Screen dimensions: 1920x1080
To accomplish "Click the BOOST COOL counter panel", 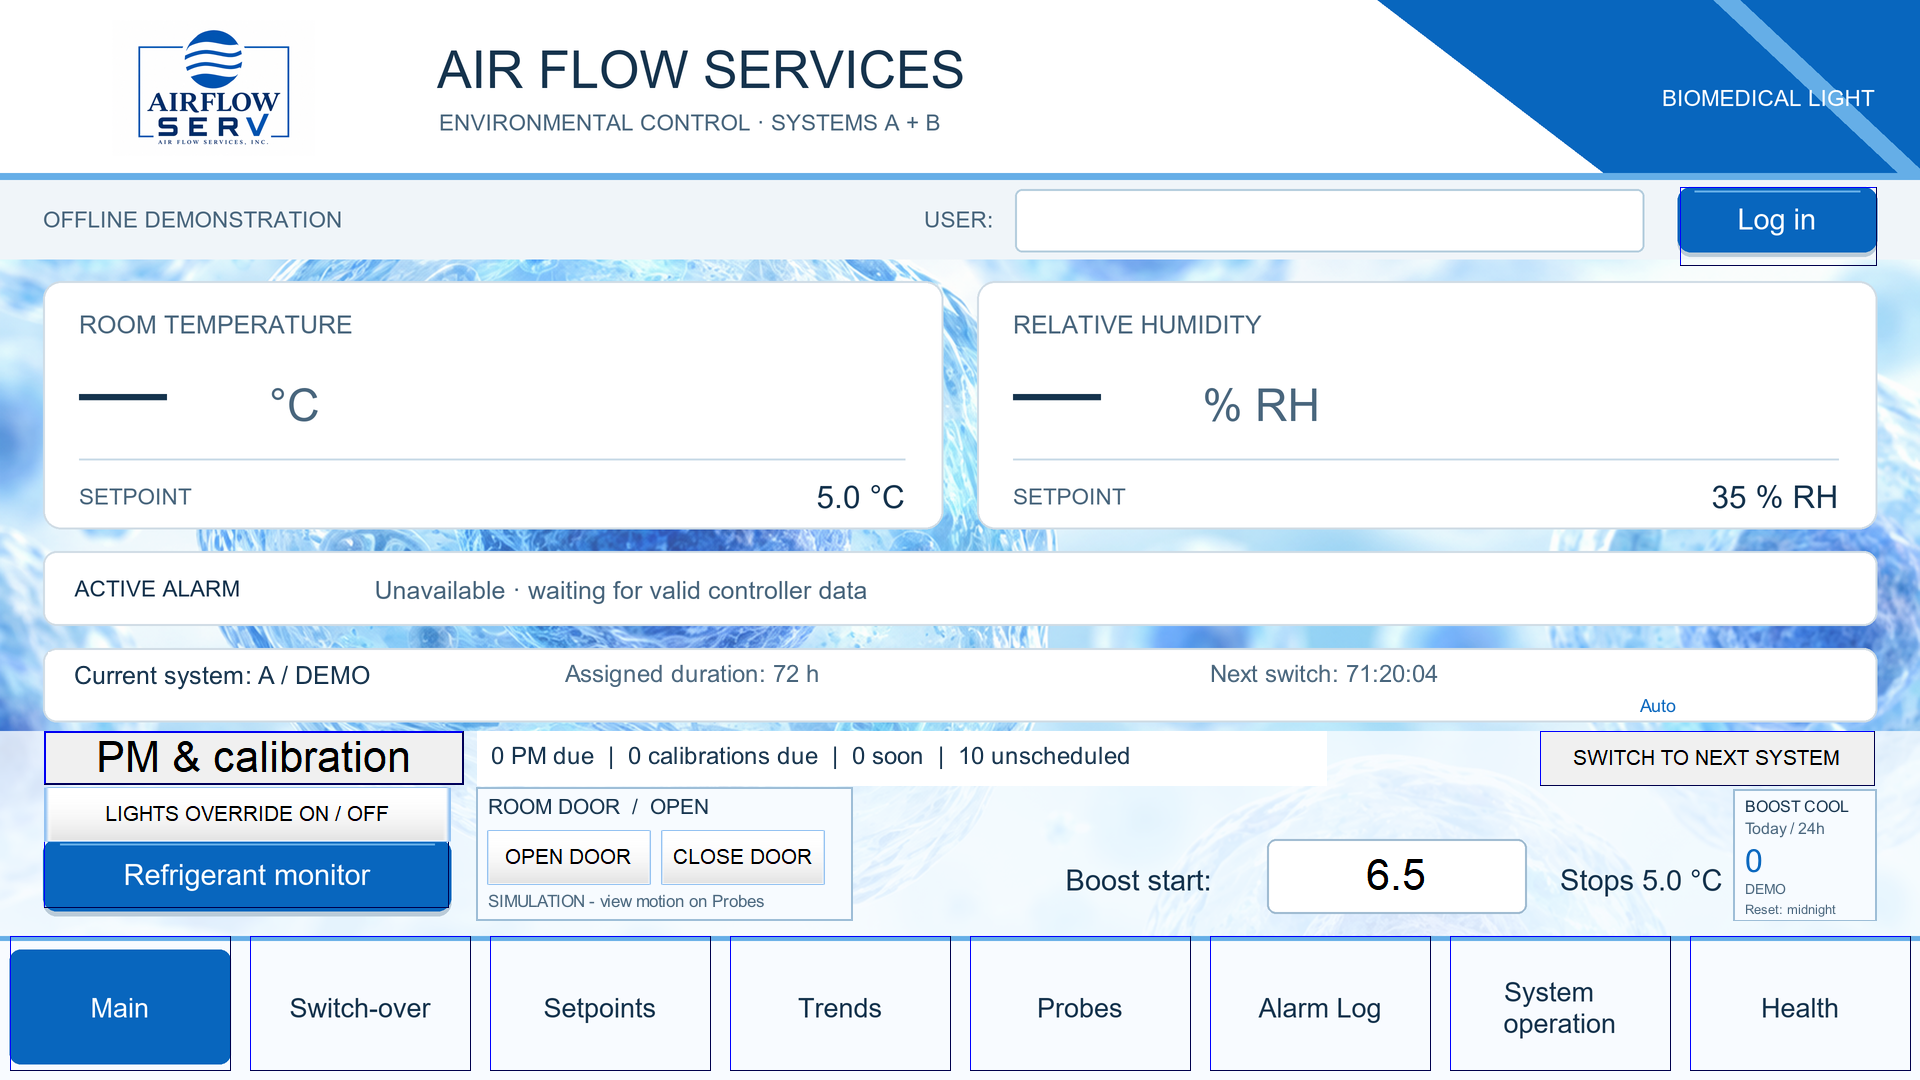I will point(1804,855).
